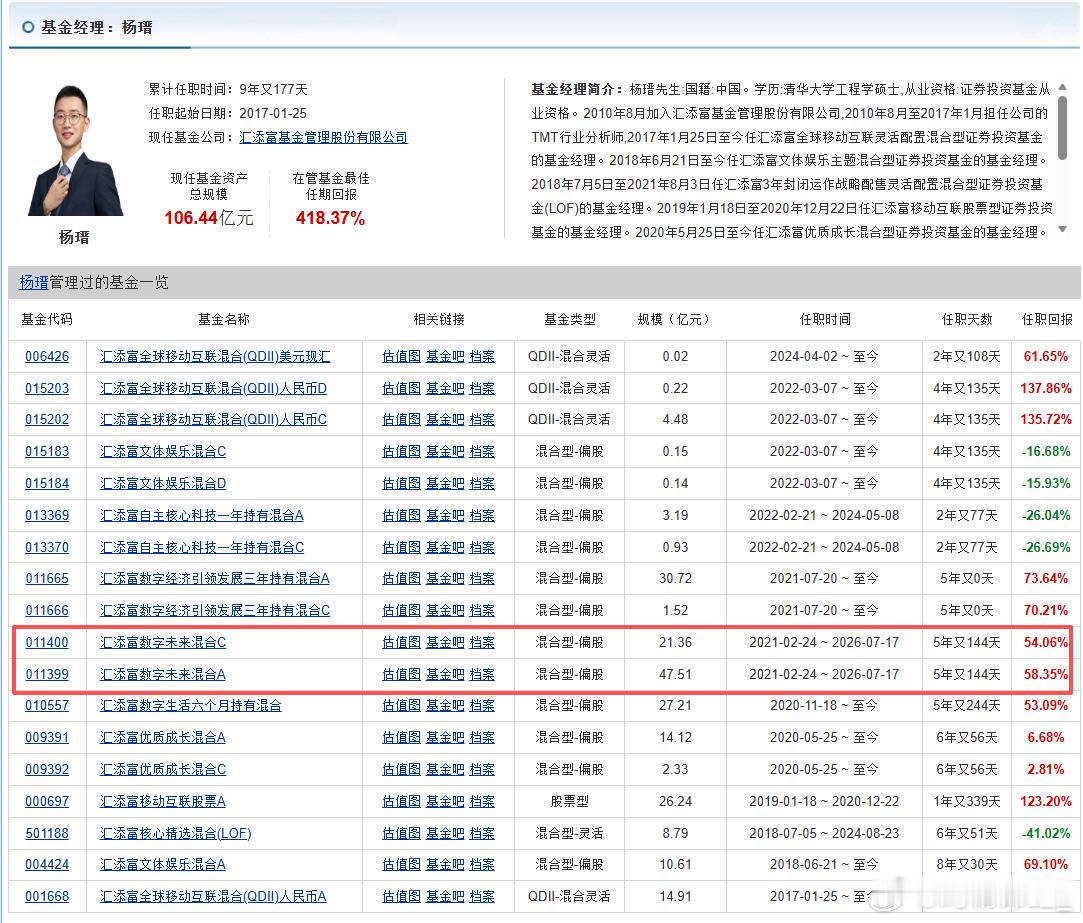This screenshot has width=1083, height=923.
Task: Click the 杨瑨 link in the table heading
Action: pos(34,283)
